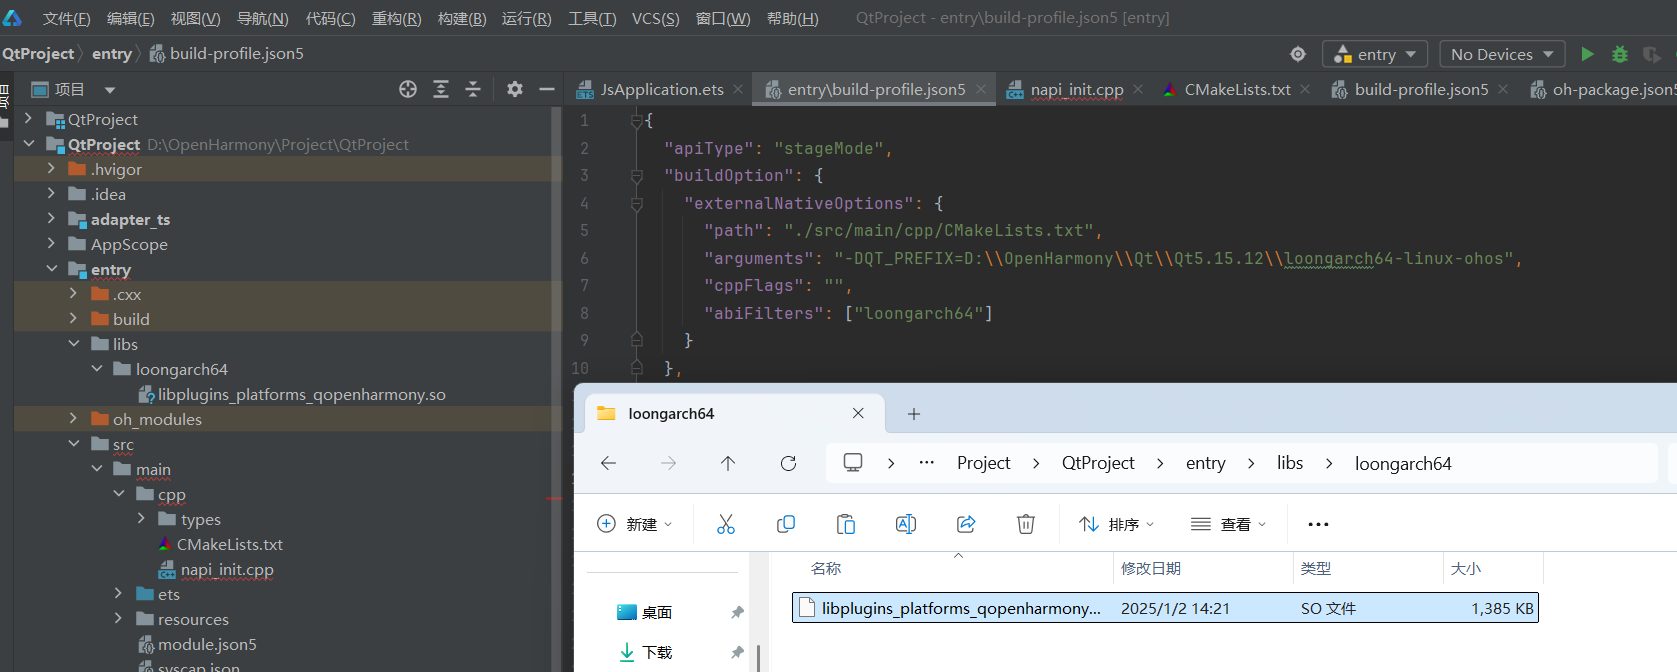Open the VCS menu
Viewport: 1677px width, 672px height.
click(x=655, y=18)
